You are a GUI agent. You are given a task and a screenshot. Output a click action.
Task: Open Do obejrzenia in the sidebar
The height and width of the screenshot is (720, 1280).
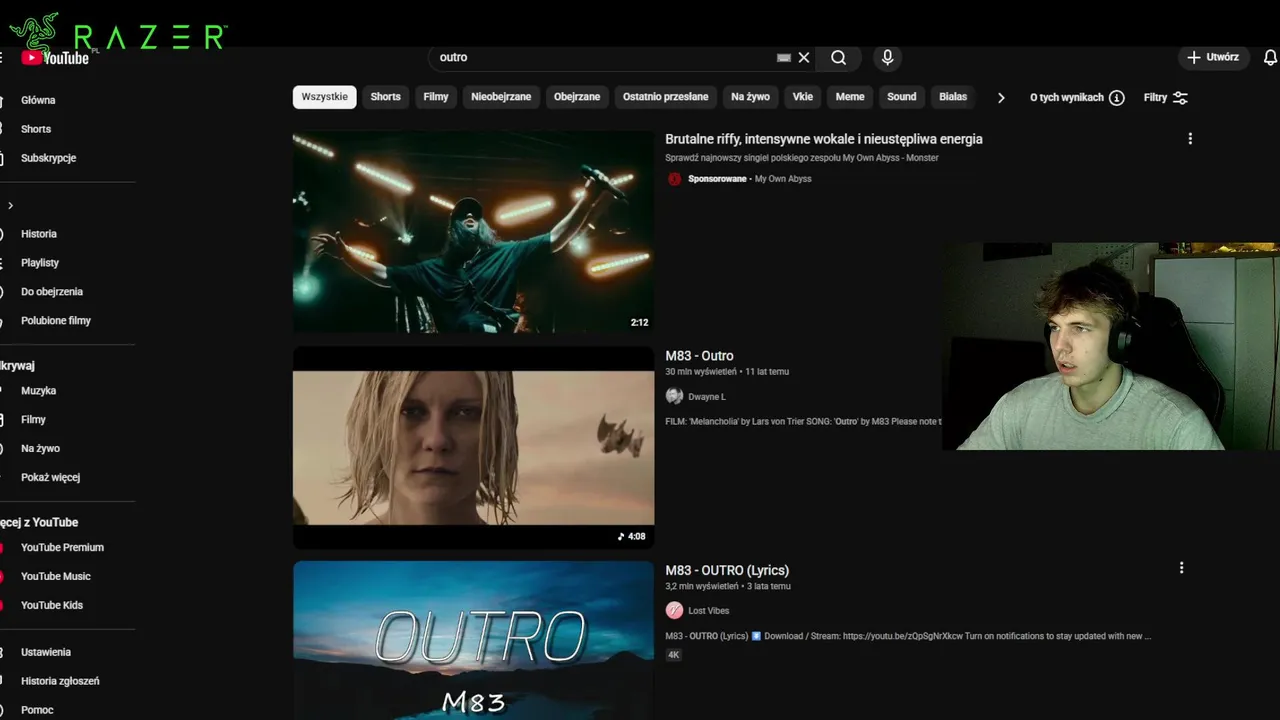52,292
